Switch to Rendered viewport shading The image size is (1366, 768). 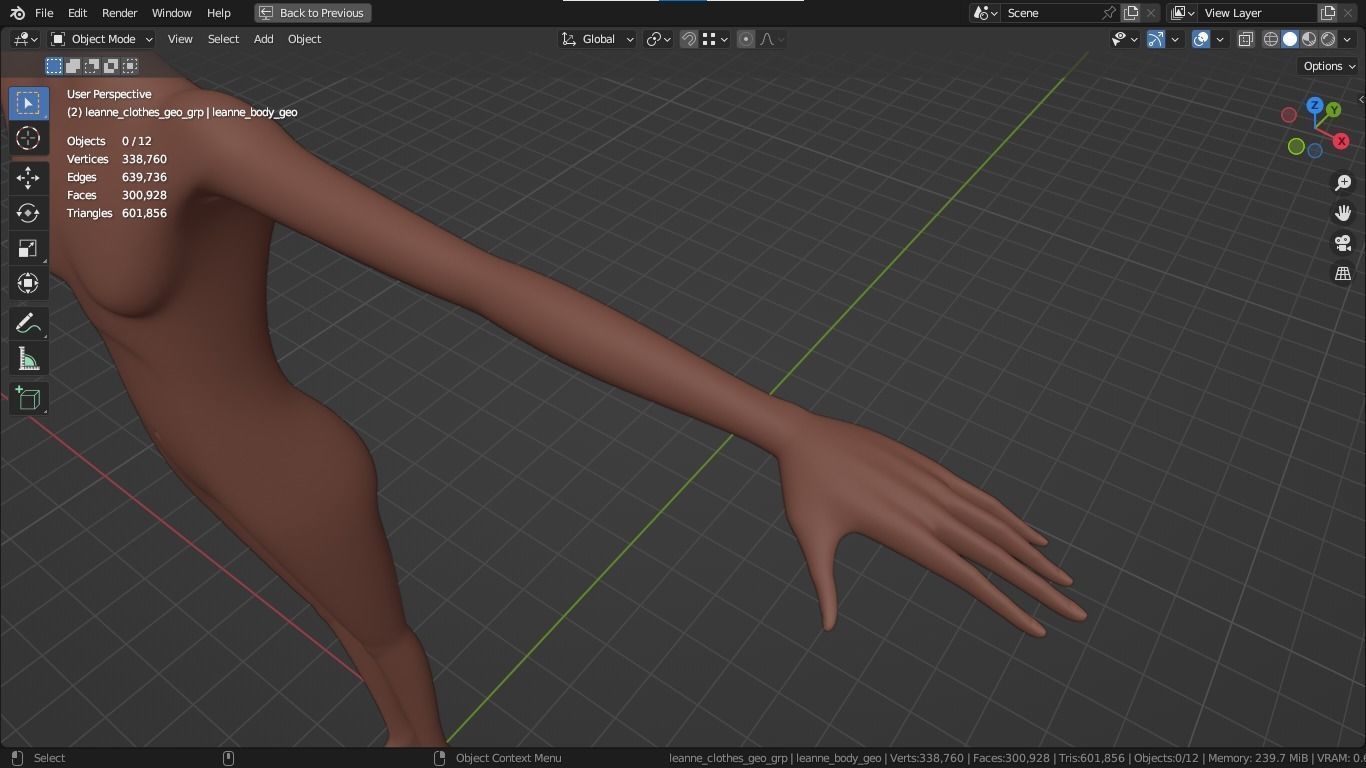coord(1328,39)
